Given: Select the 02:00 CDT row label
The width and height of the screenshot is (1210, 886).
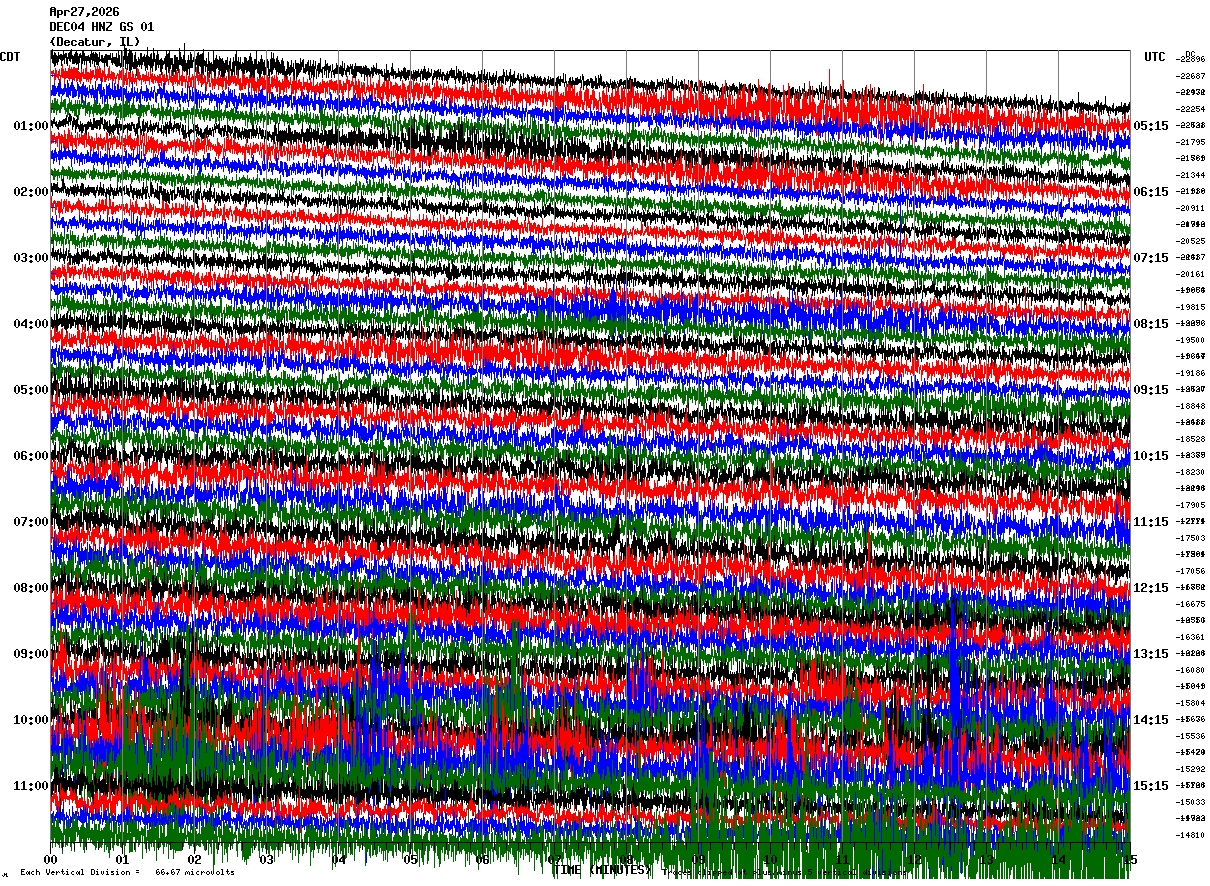Looking at the screenshot, I should click(x=31, y=192).
